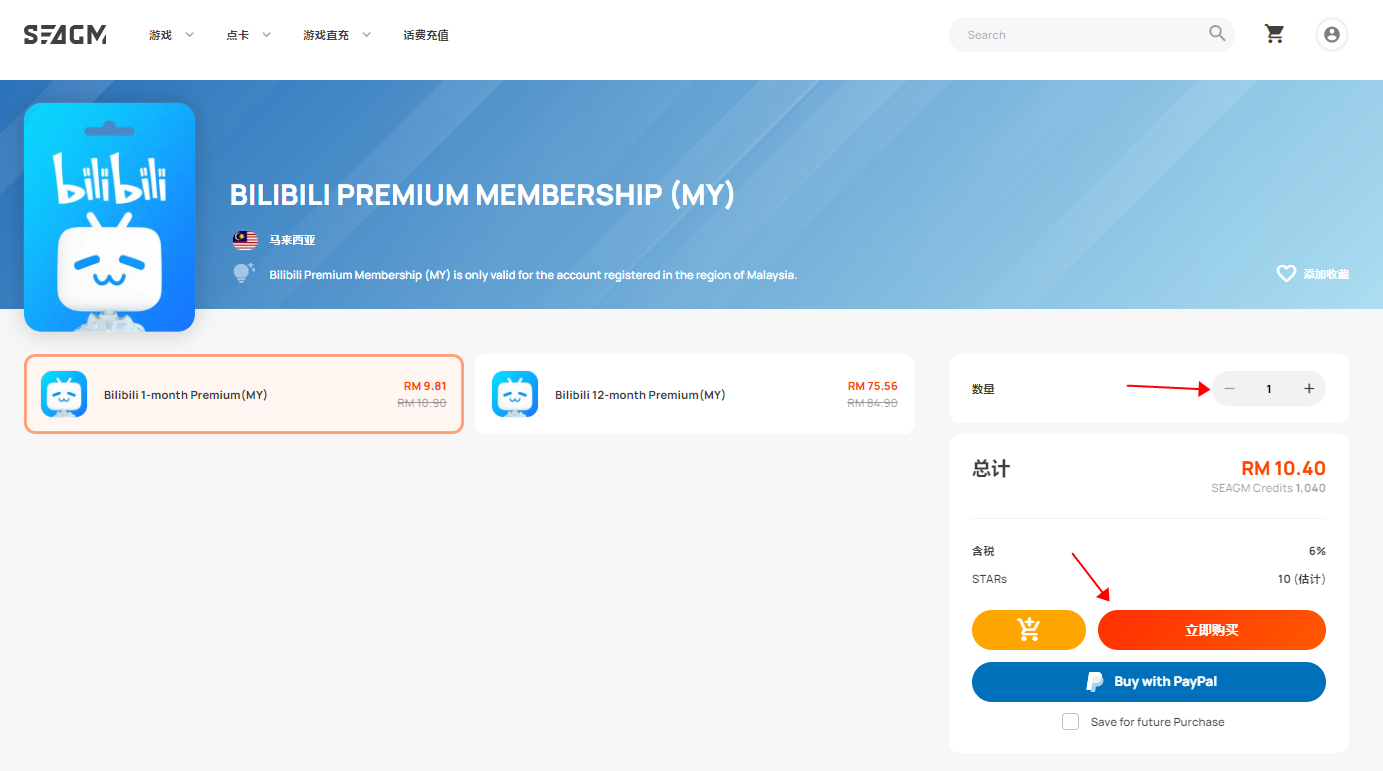The width and height of the screenshot is (1383, 771).
Task: Click the Bilibili 1-month product icon
Action: pyautogui.click(x=64, y=394)
